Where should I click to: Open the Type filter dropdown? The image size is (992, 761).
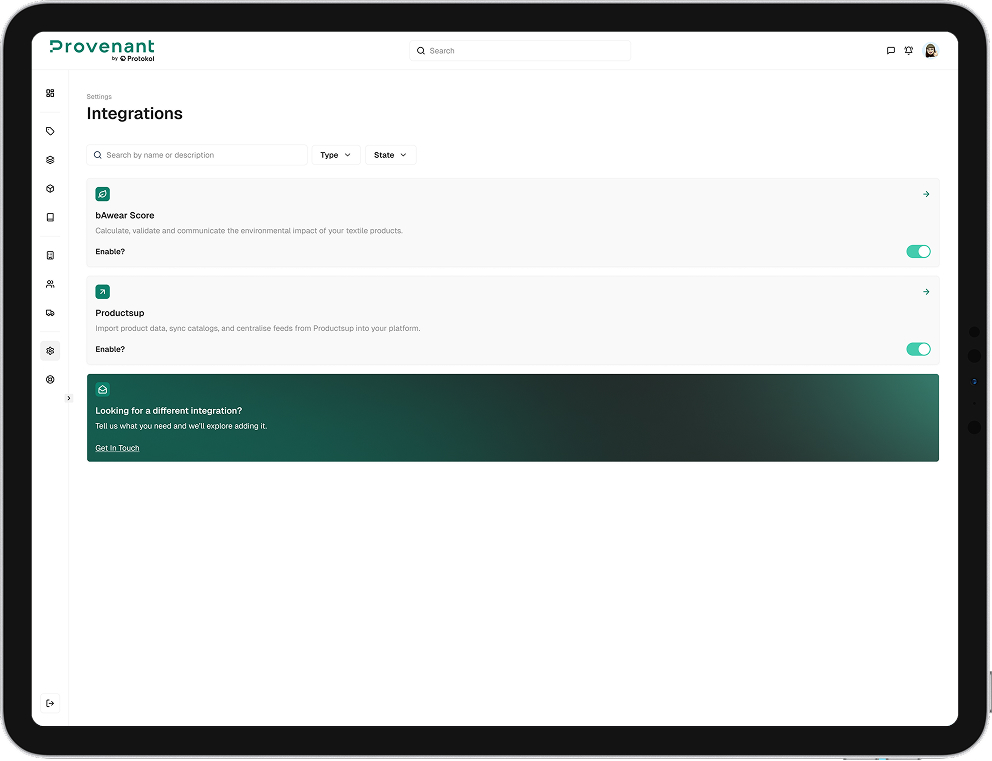(335, 155)
